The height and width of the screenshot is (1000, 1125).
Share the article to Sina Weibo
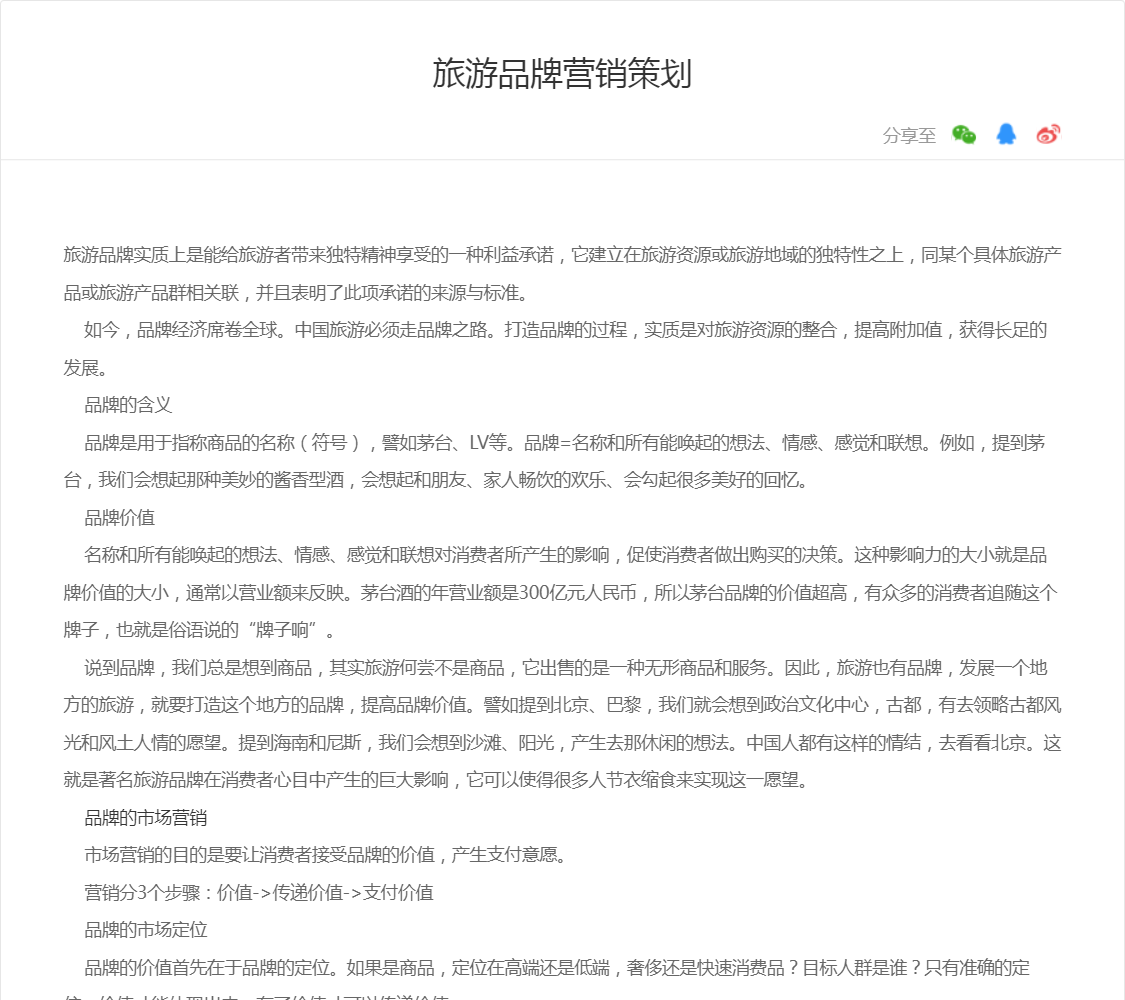click(1047, 135)
